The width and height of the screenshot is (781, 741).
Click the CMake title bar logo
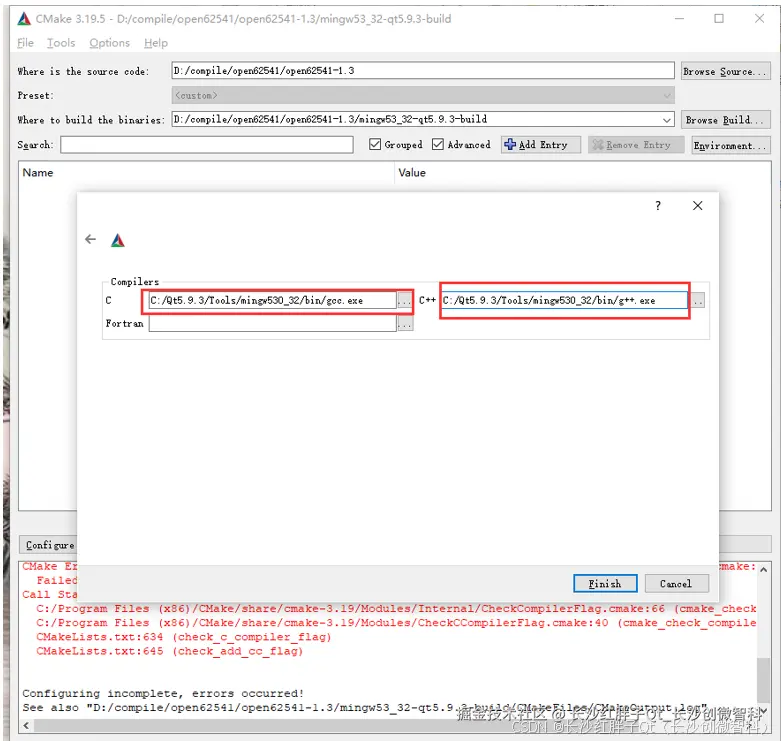click(24, 19)
